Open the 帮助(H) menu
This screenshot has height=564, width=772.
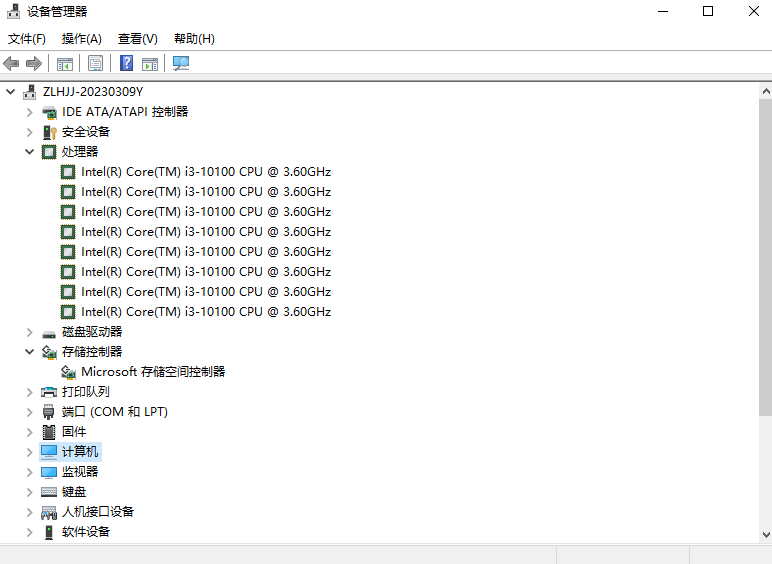(194, 39)
